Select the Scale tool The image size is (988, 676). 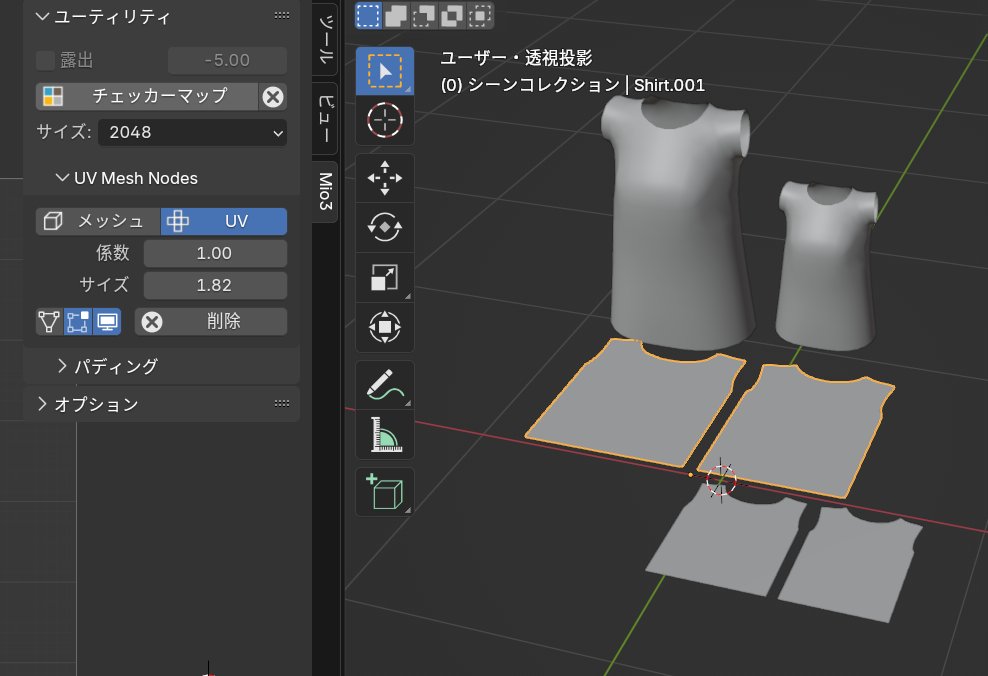[385, 277]
